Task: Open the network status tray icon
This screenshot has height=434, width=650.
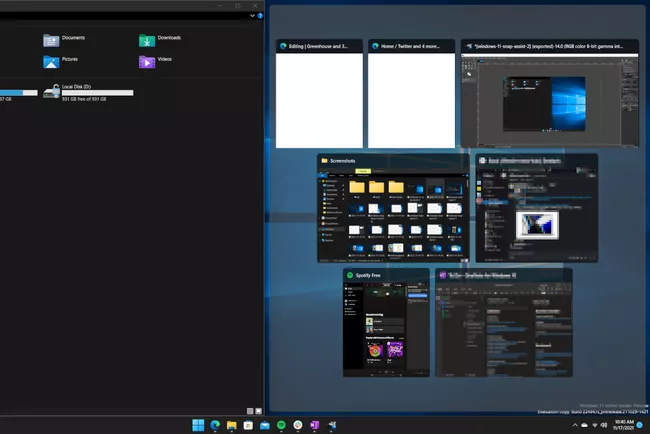Action: pyautogui.click(x=595, y=425)
